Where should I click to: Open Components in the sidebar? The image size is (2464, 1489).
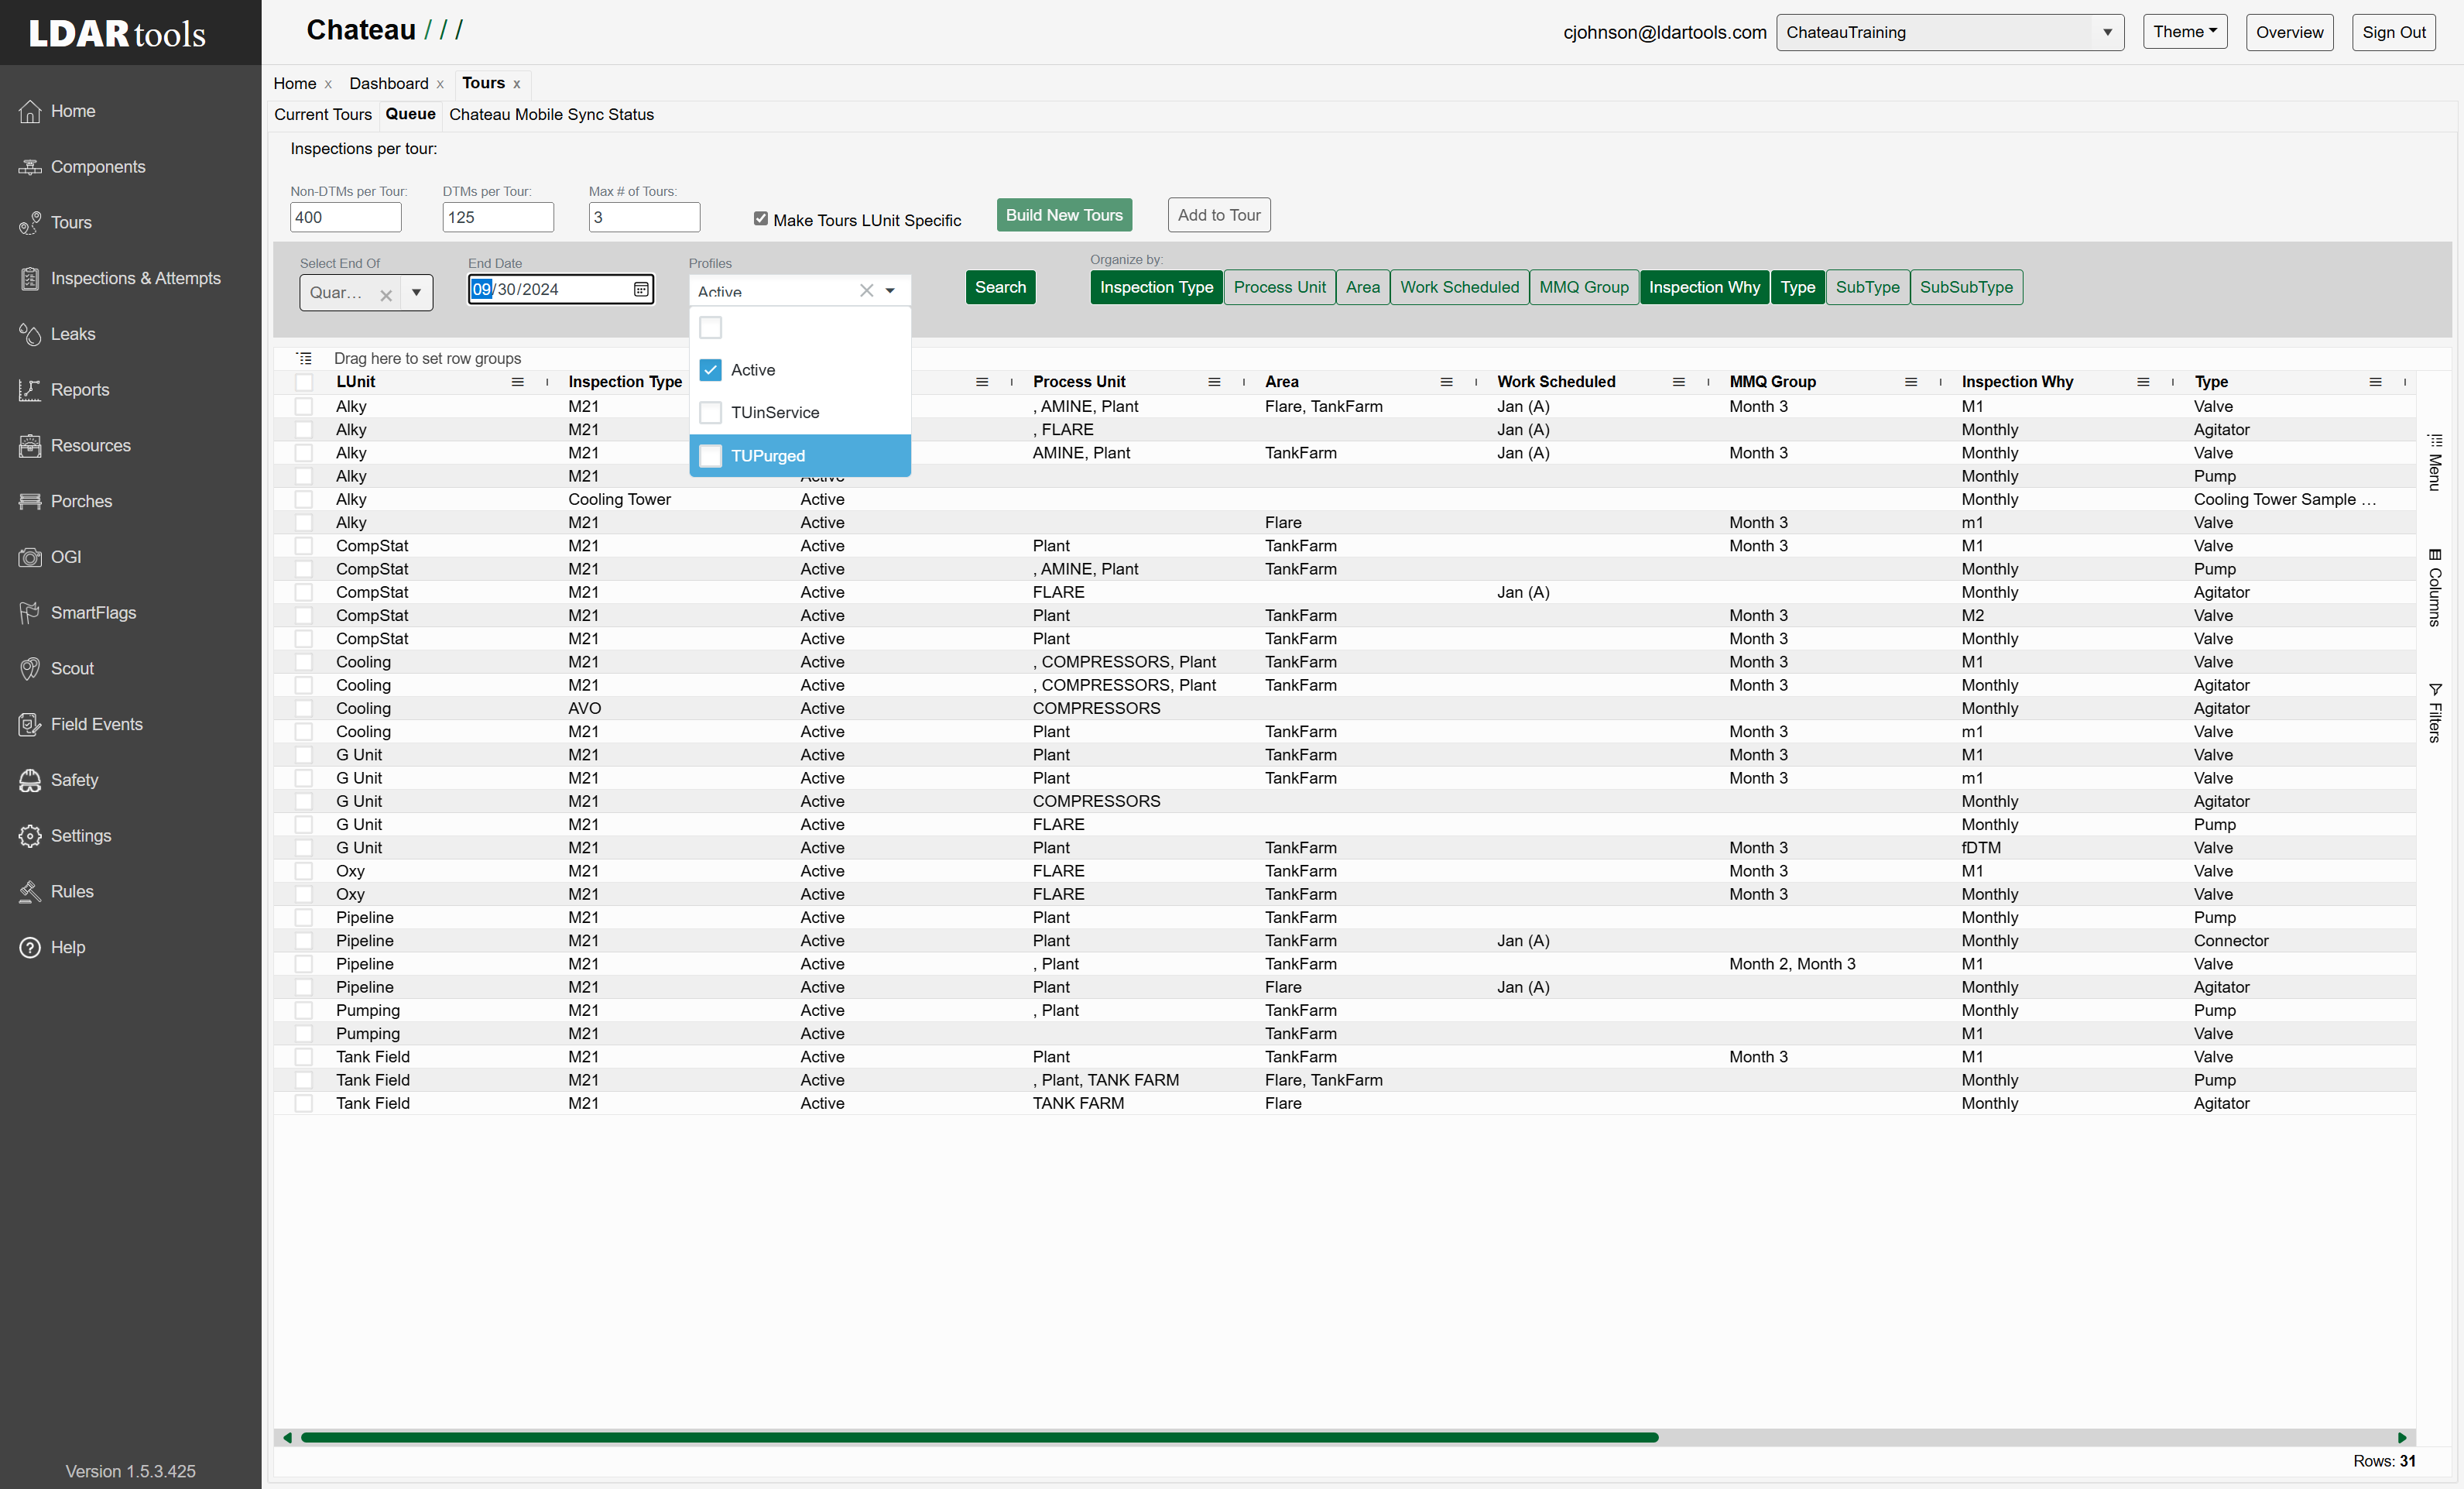click(x=82, y=167)
